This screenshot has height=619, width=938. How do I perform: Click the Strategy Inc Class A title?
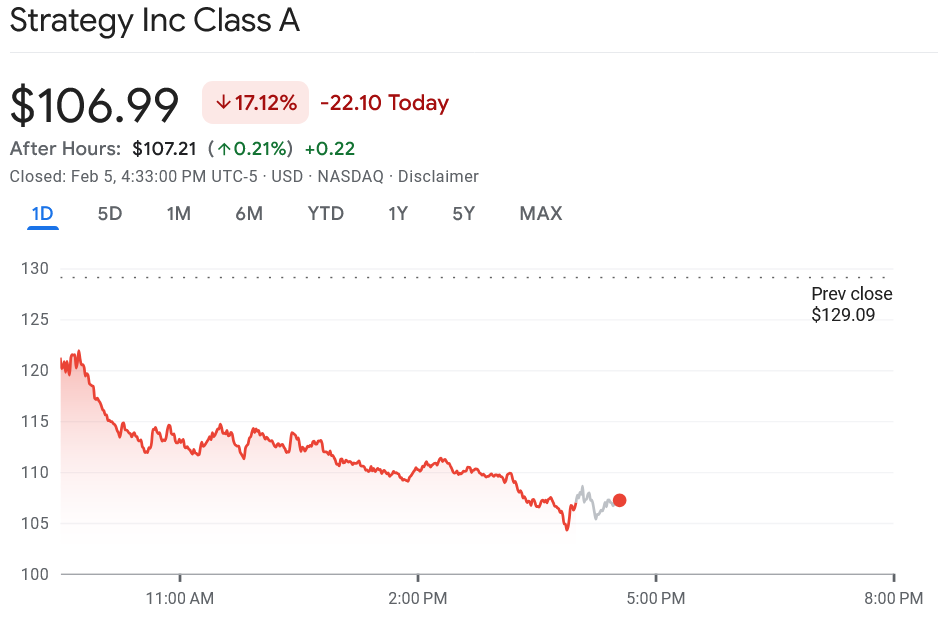click(x=154, y=20)
